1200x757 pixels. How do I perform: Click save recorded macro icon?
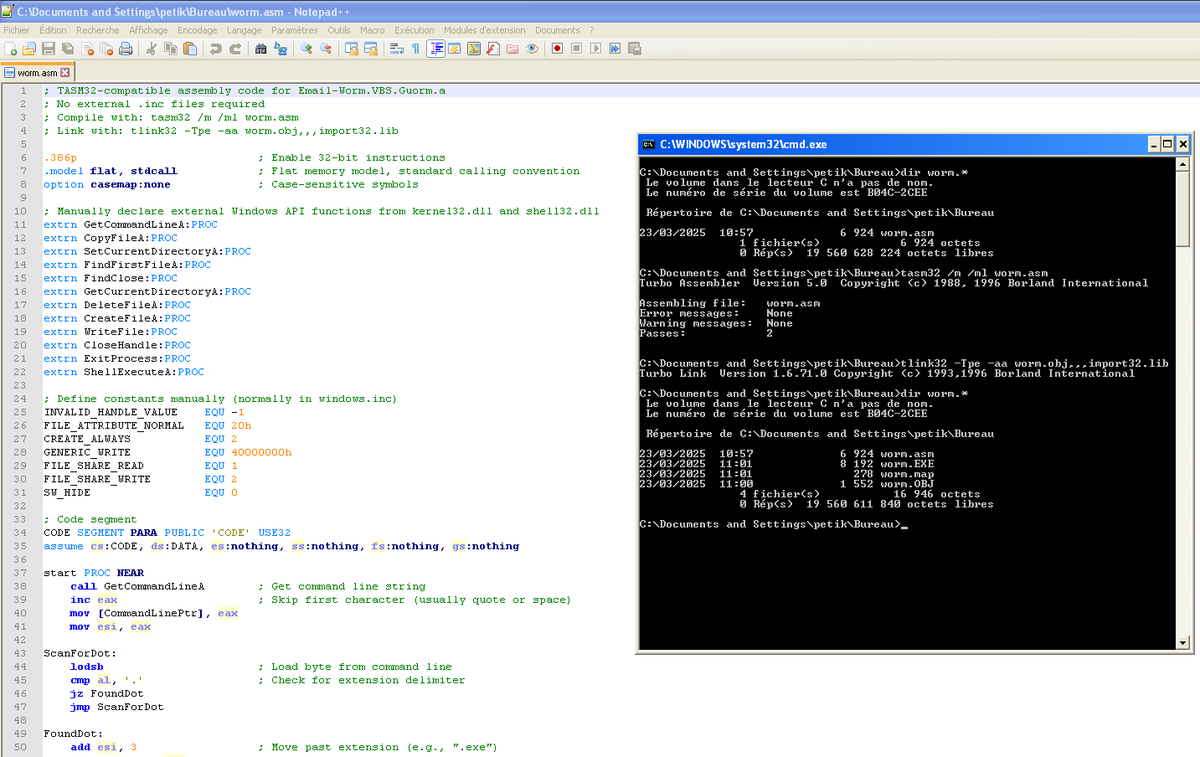click(634, 48)
